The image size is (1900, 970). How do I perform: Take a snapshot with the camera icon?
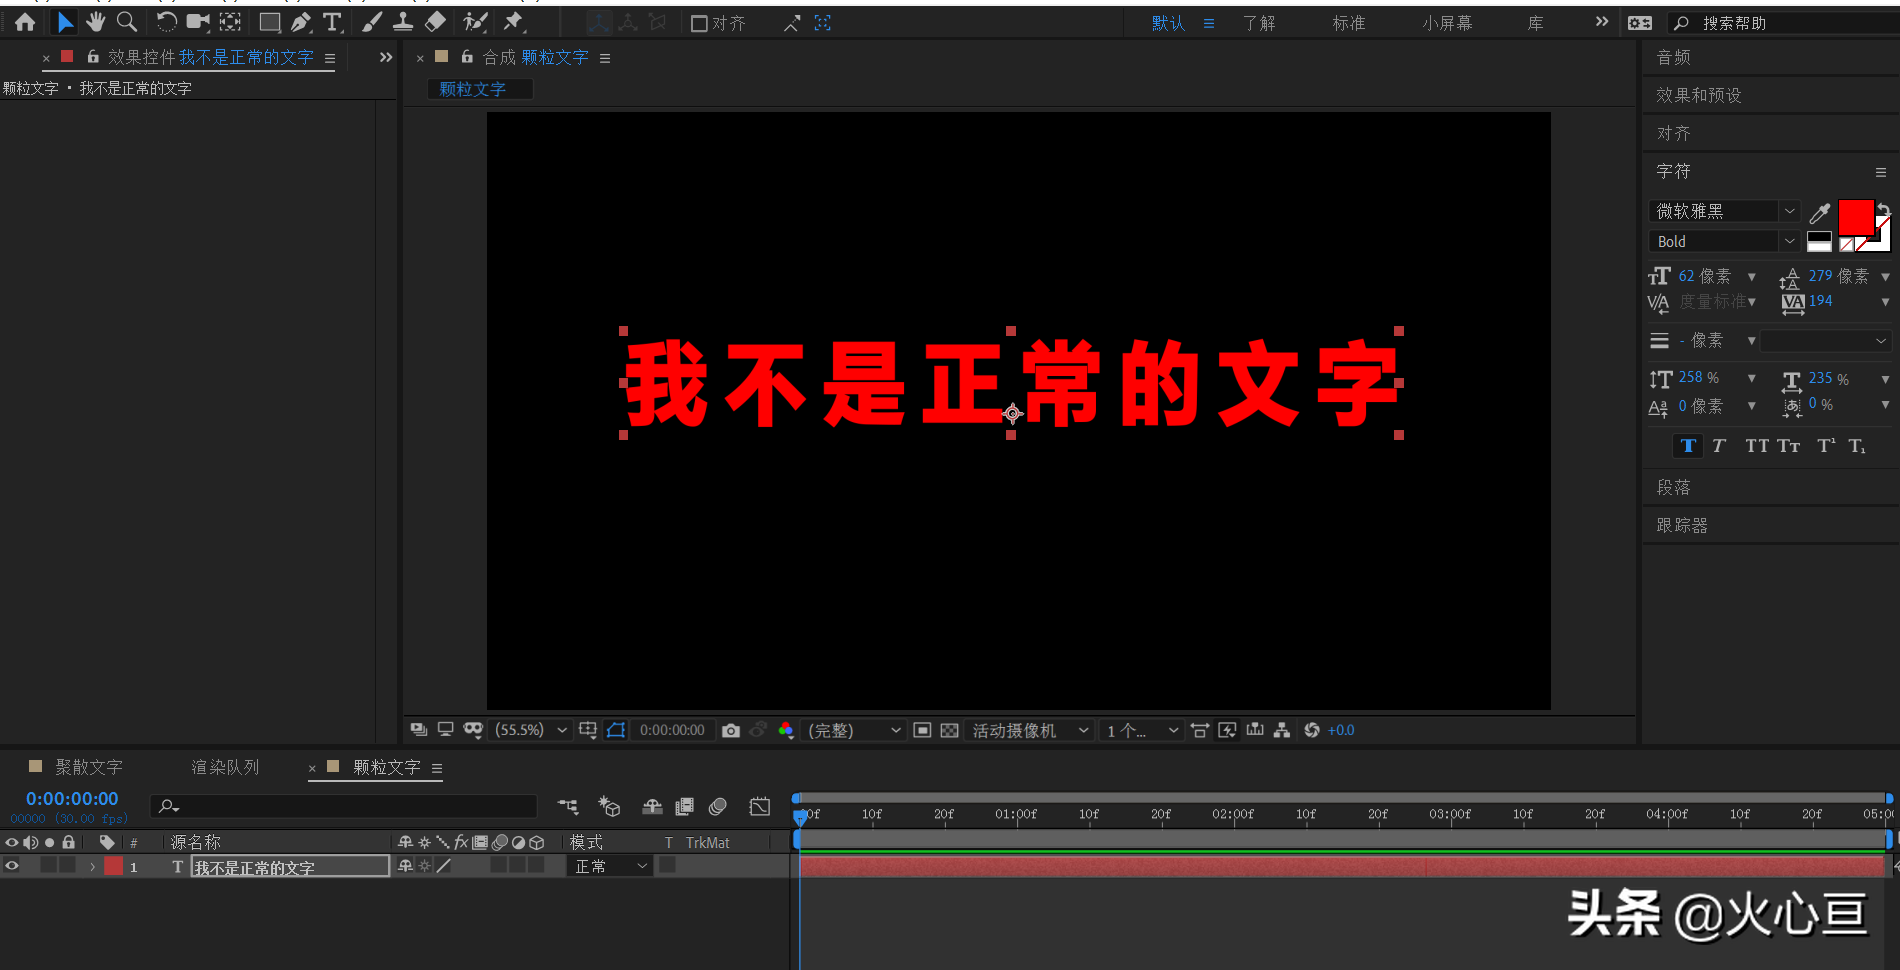click(731, 731)
